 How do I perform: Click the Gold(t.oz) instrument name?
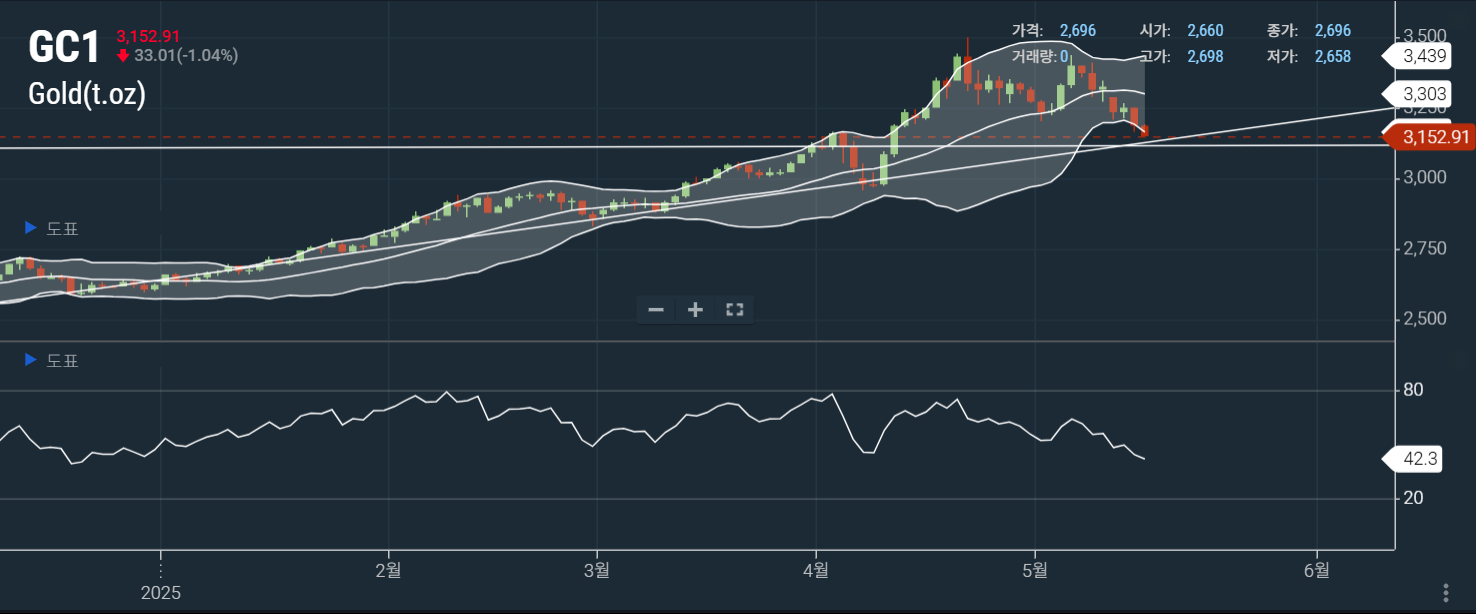[87, 95]
